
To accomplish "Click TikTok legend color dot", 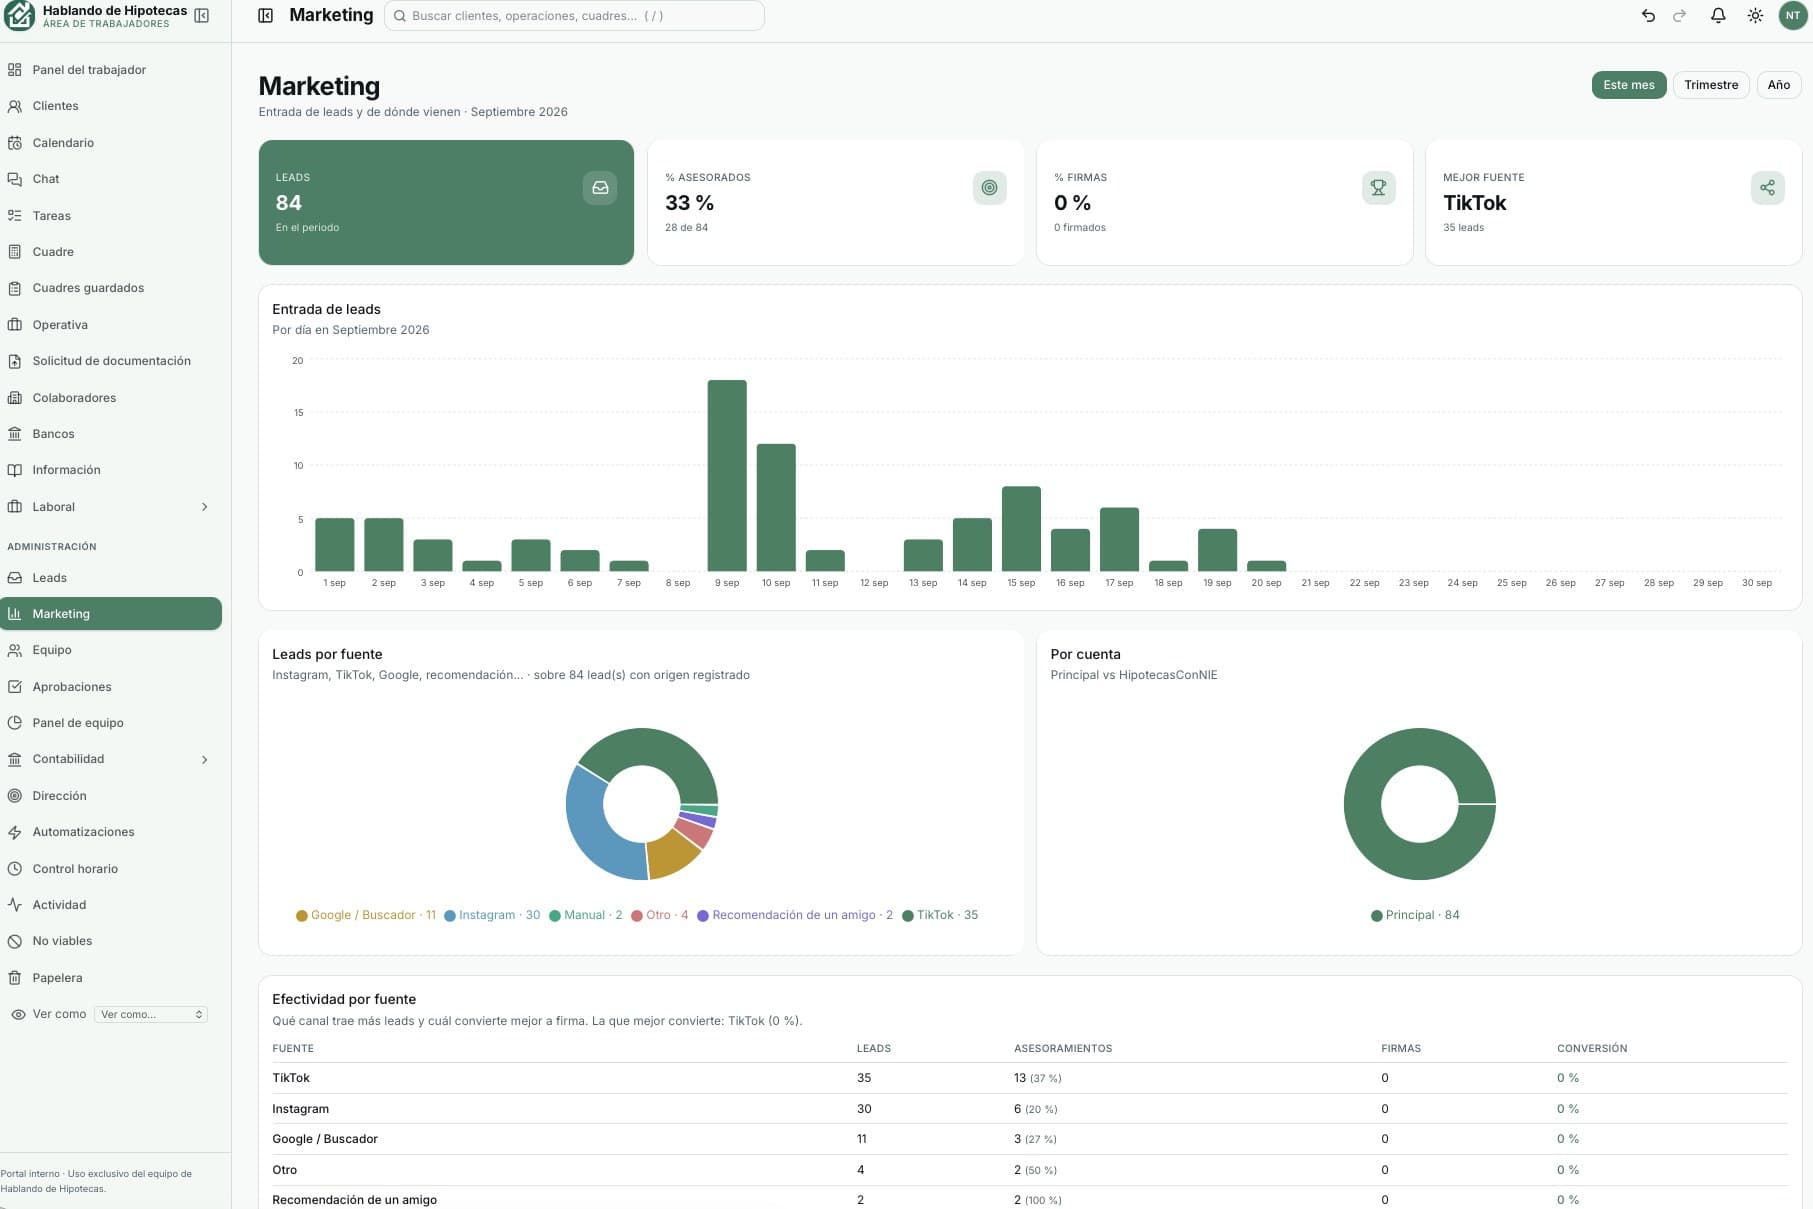I will tap(908, 916).
